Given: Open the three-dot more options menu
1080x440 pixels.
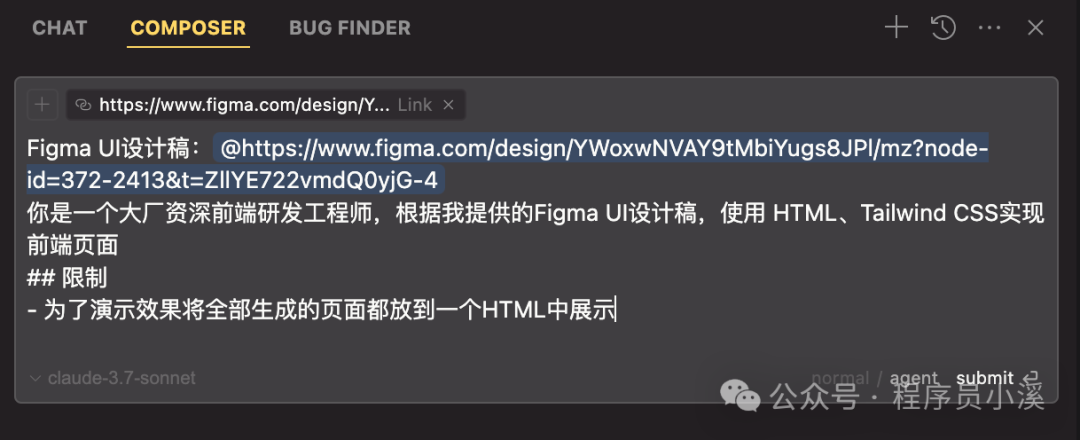Looking at the screenshot, I should point(989,28).
